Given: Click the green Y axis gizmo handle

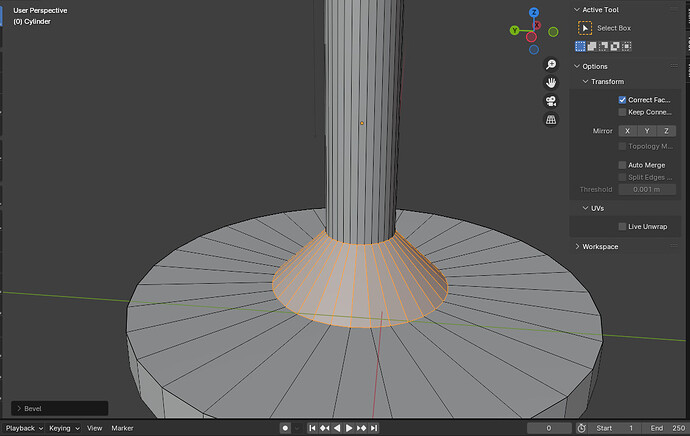Looking at the screenshot, I should click(514, 30).
